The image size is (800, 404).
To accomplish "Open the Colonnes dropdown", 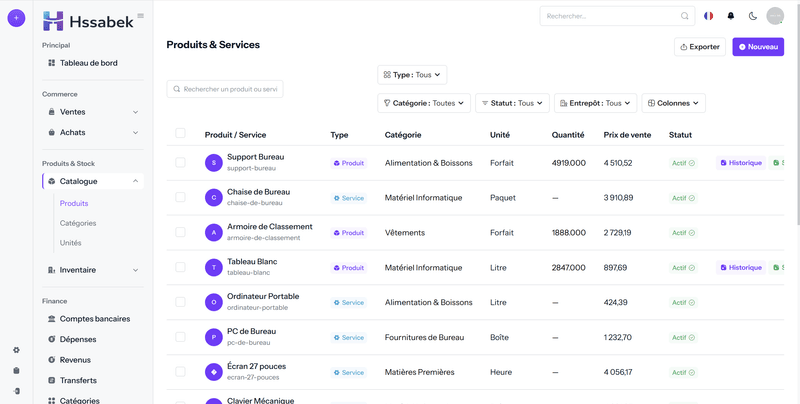I will (x=674, y=103).
